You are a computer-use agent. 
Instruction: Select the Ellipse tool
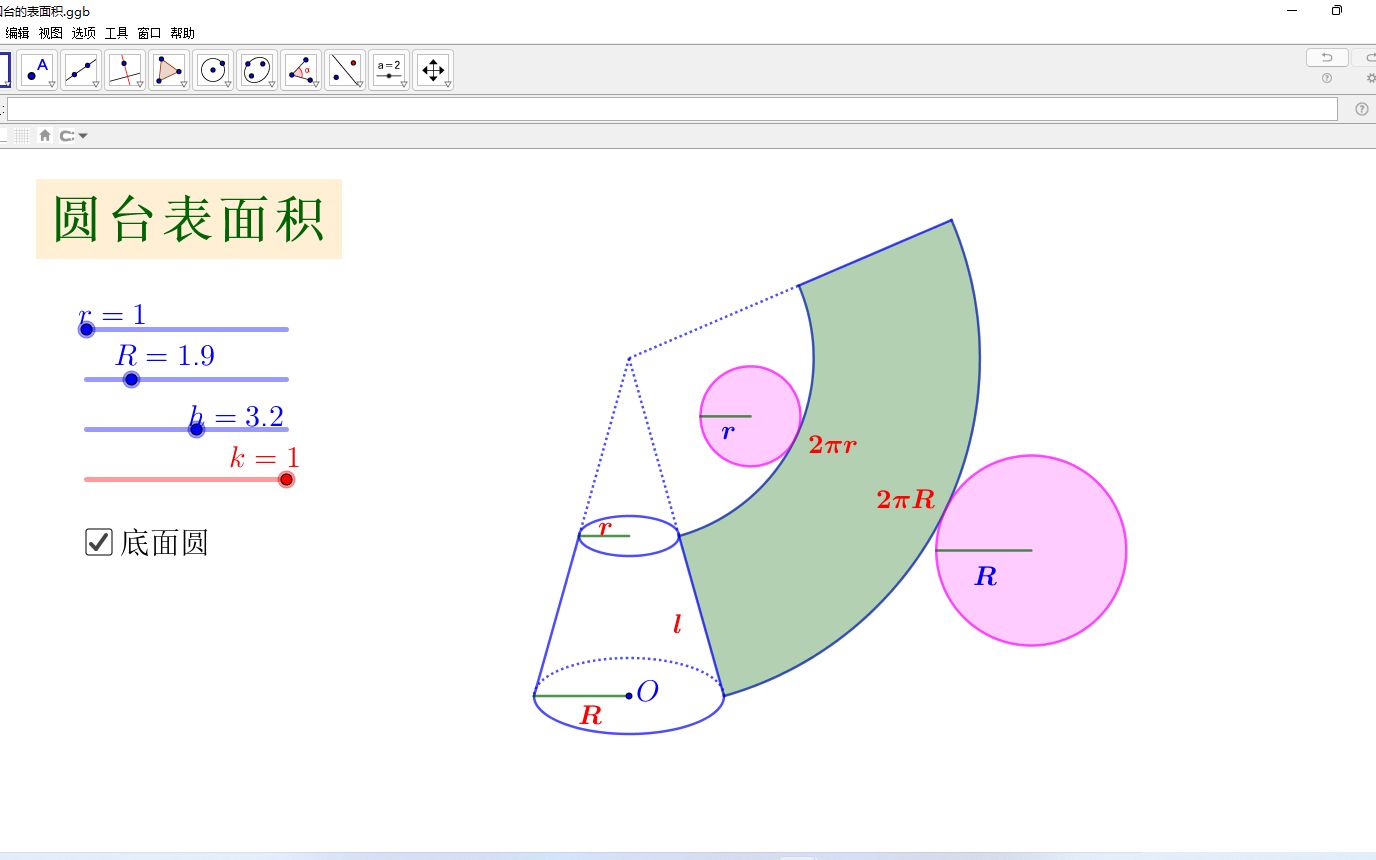pos(257,70)
